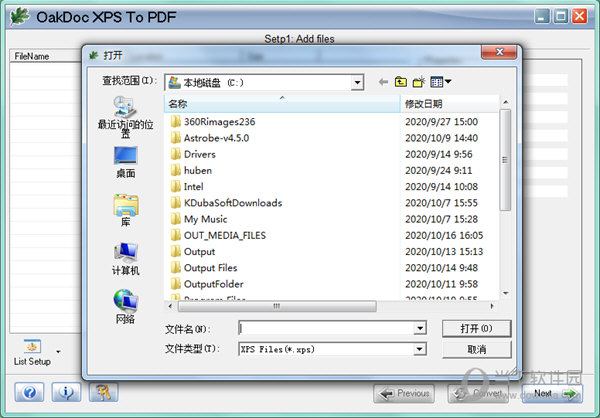Open the View menu icon dropdown
Image resolution: width=600 pixels, height=418 pixels.
click(440, 82)
